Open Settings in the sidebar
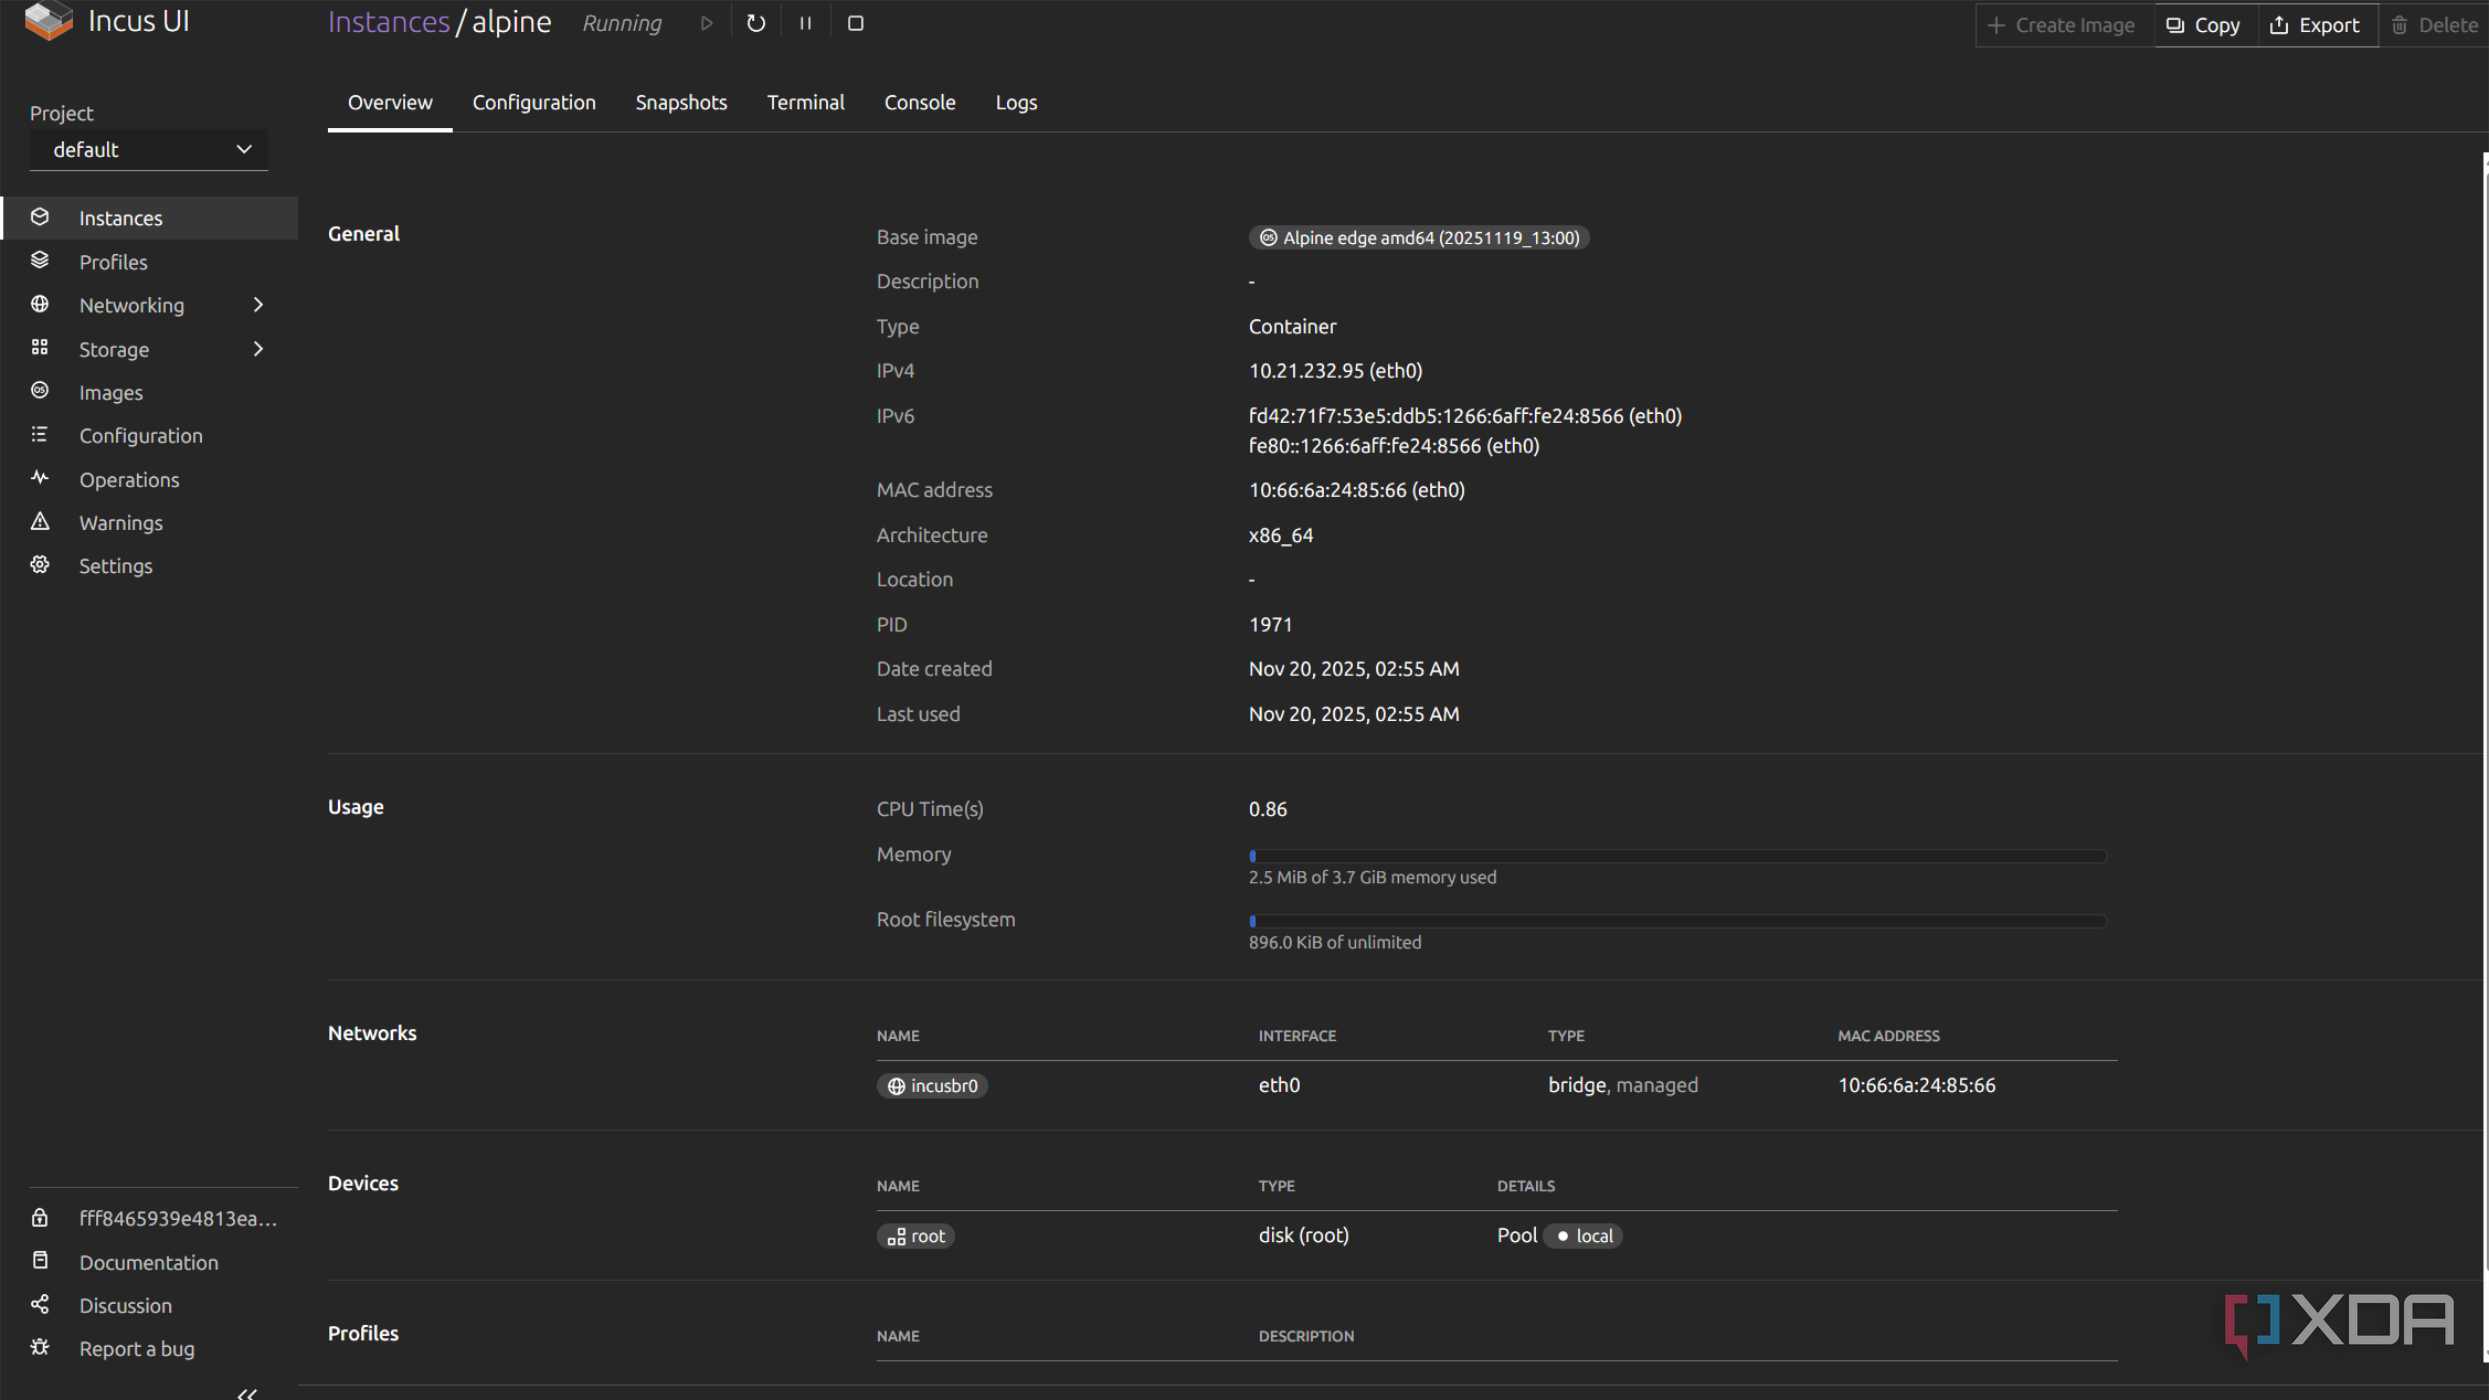 pyautogui.click(x=150, y=566)
